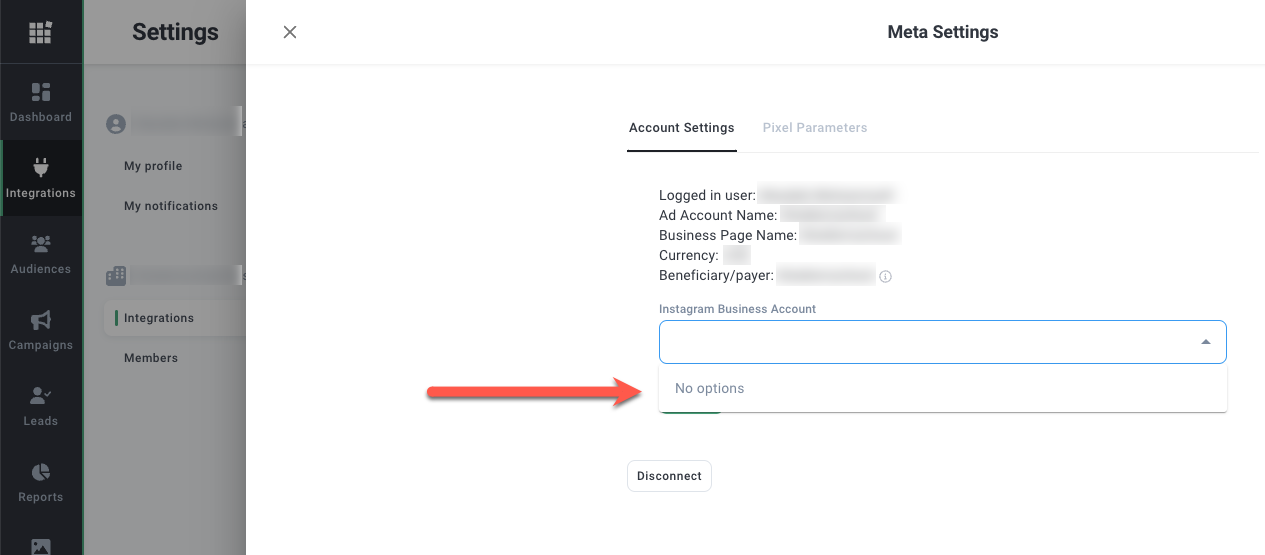The image size is (1265, 555).
Task: Open the Audiences section
Action: click(x=41, y=254)
